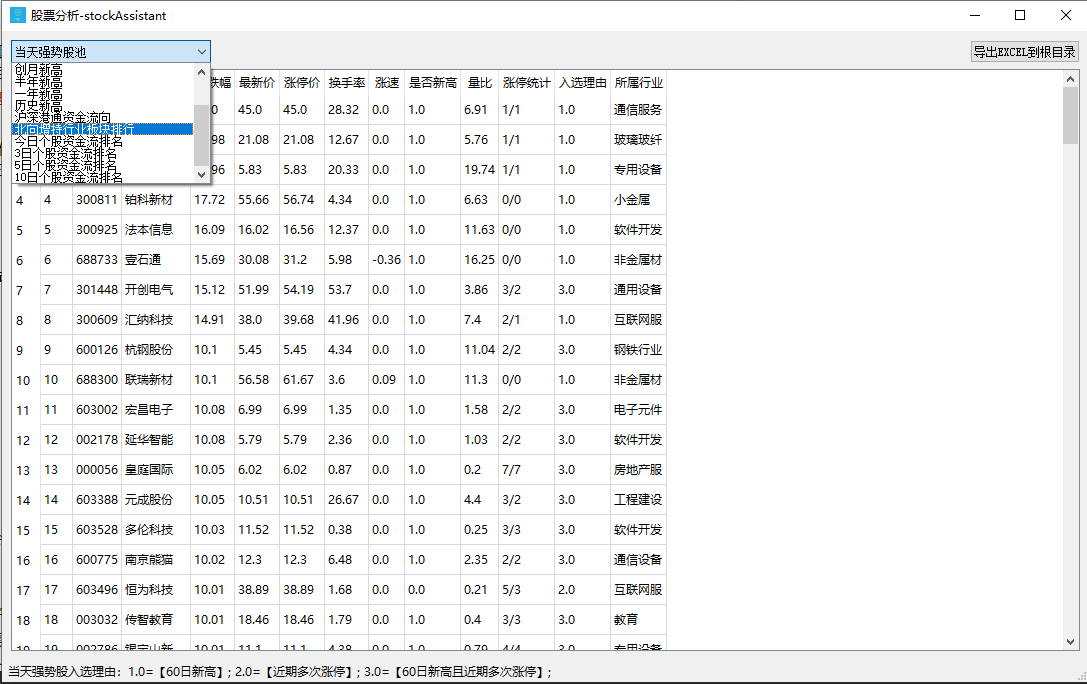Click the dropdown list's scroll-up arrow
The height and width of the screenshot is (684, 1087).
tap(202, 73)
